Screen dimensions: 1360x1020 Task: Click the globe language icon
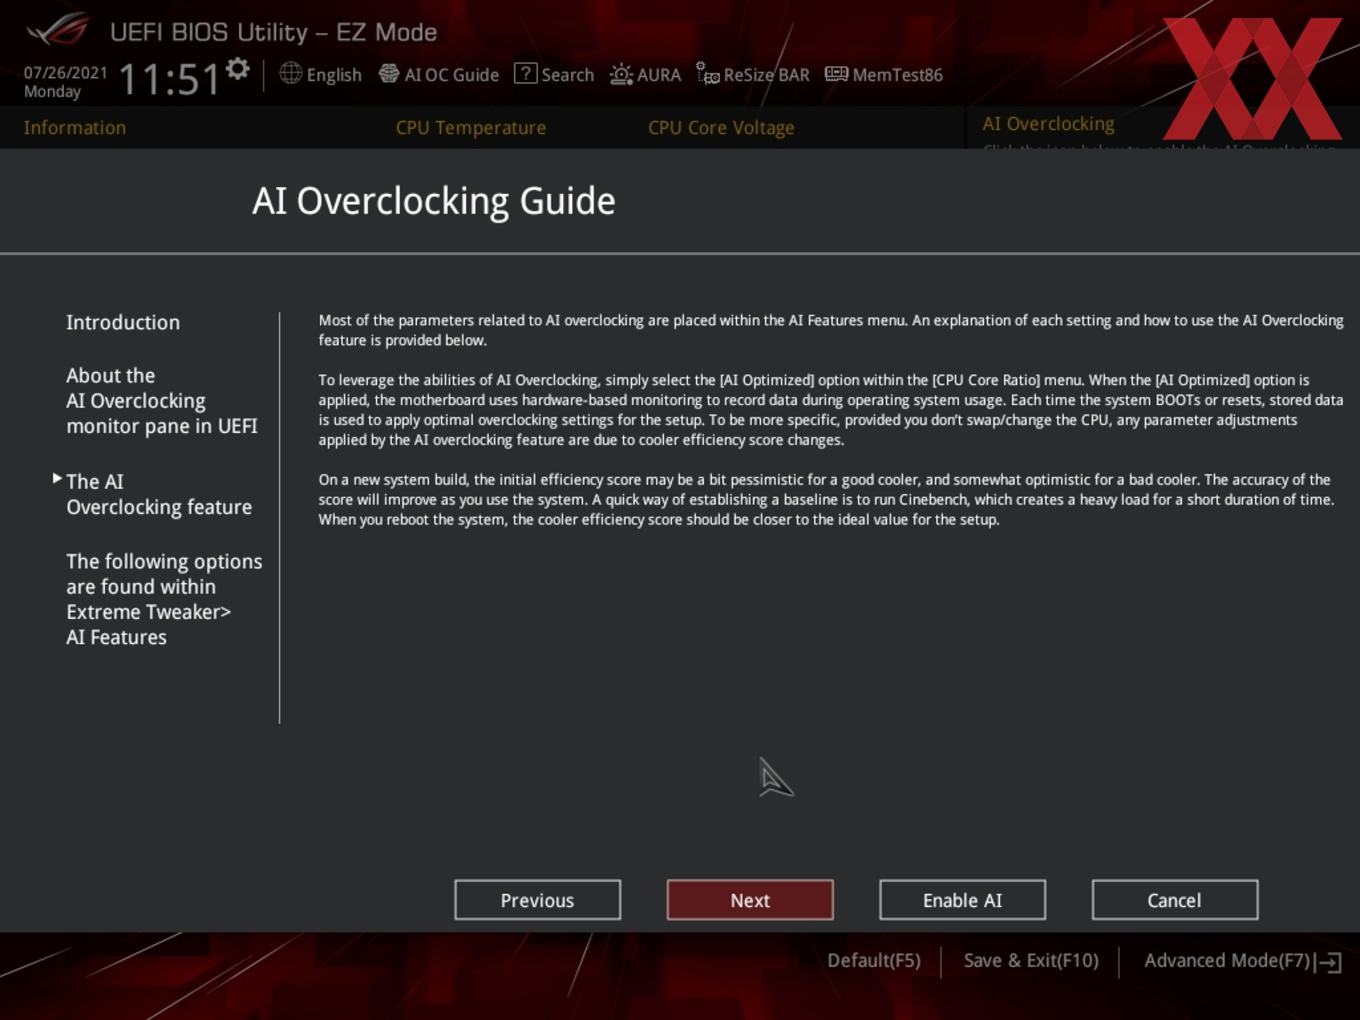coord(290,74)
